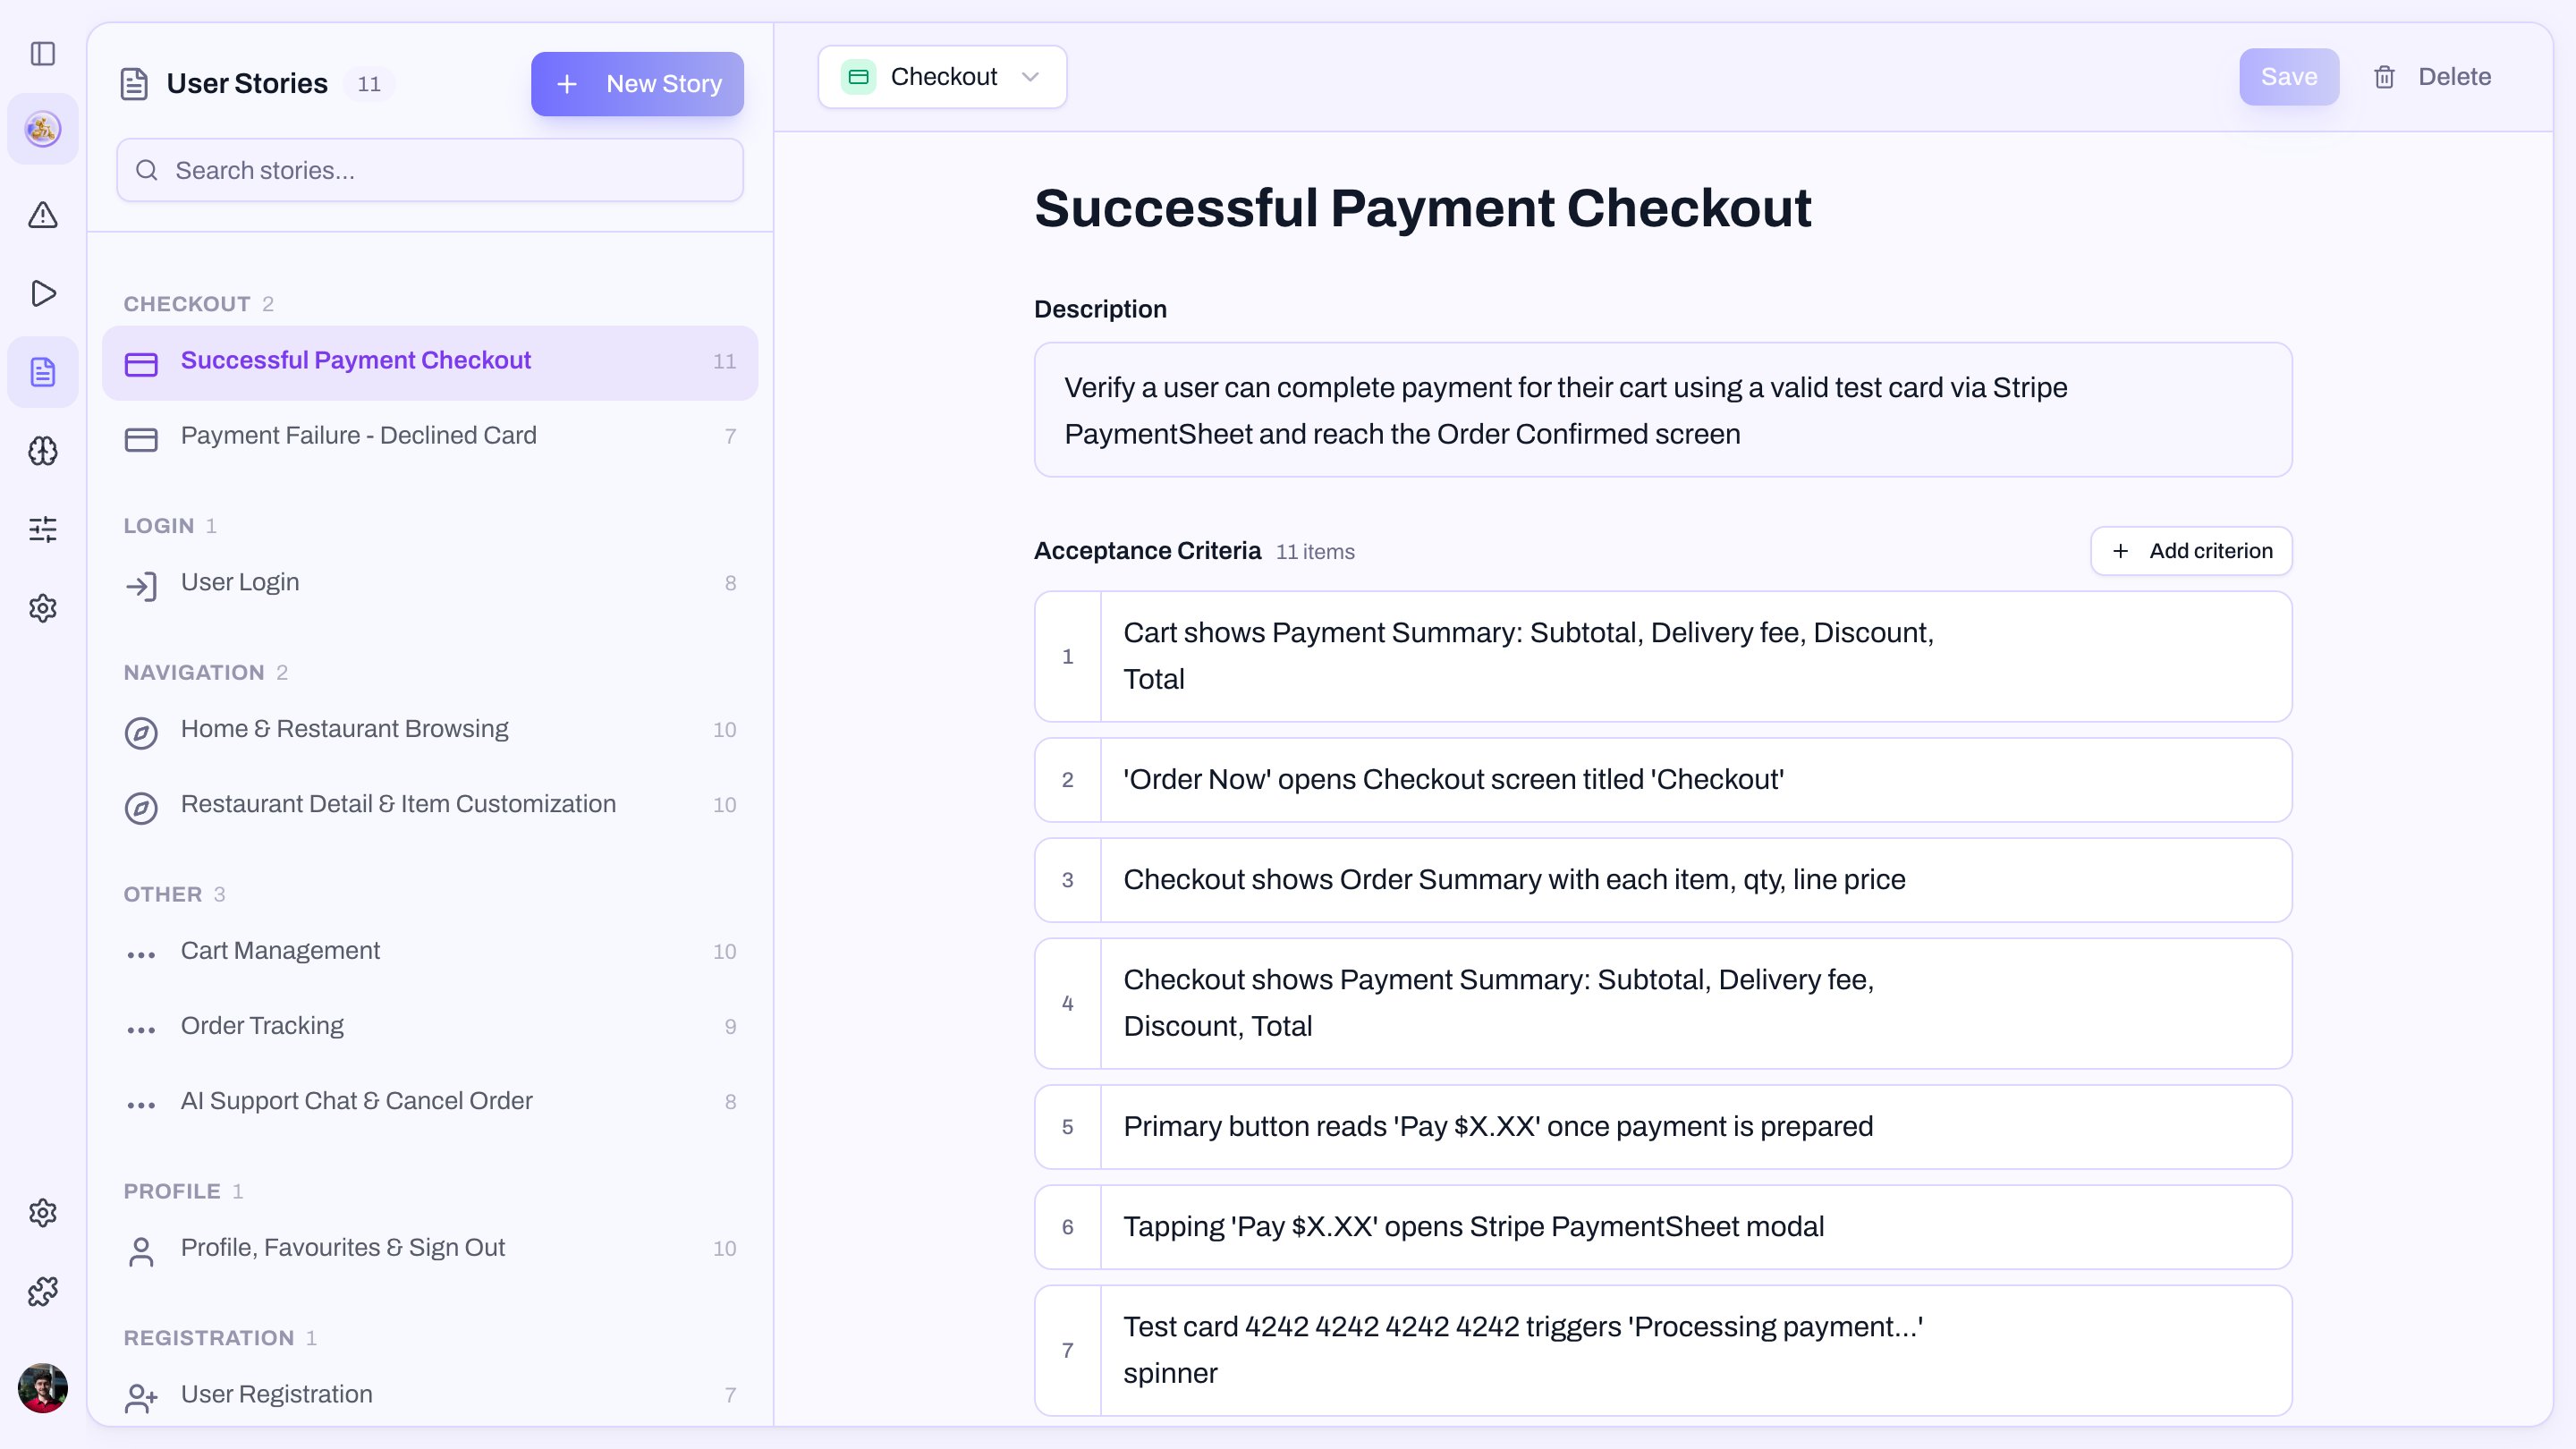Select the User Login story
The image size is (2576, 1449).
pos(430,583)
